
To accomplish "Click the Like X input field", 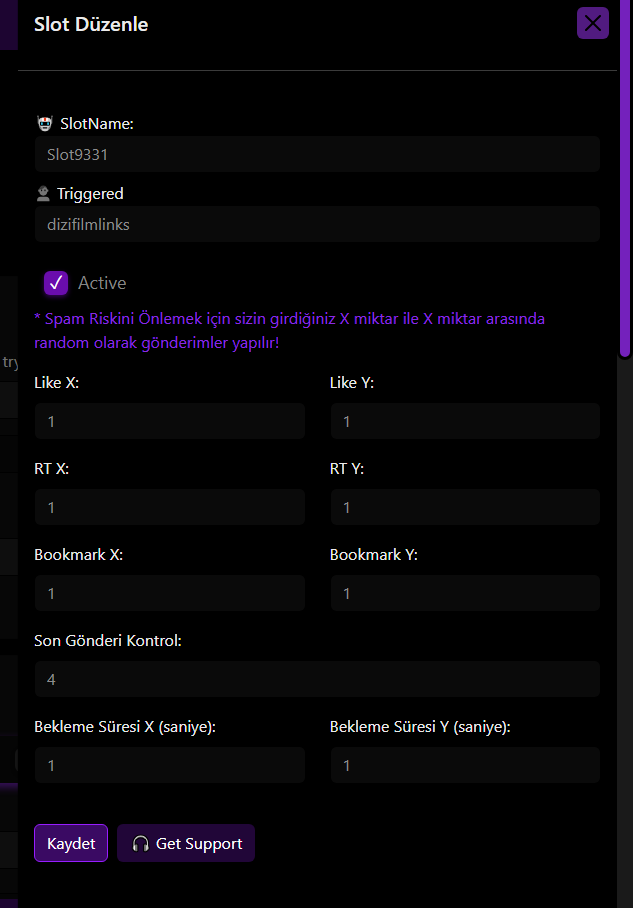I will [170, 421].
